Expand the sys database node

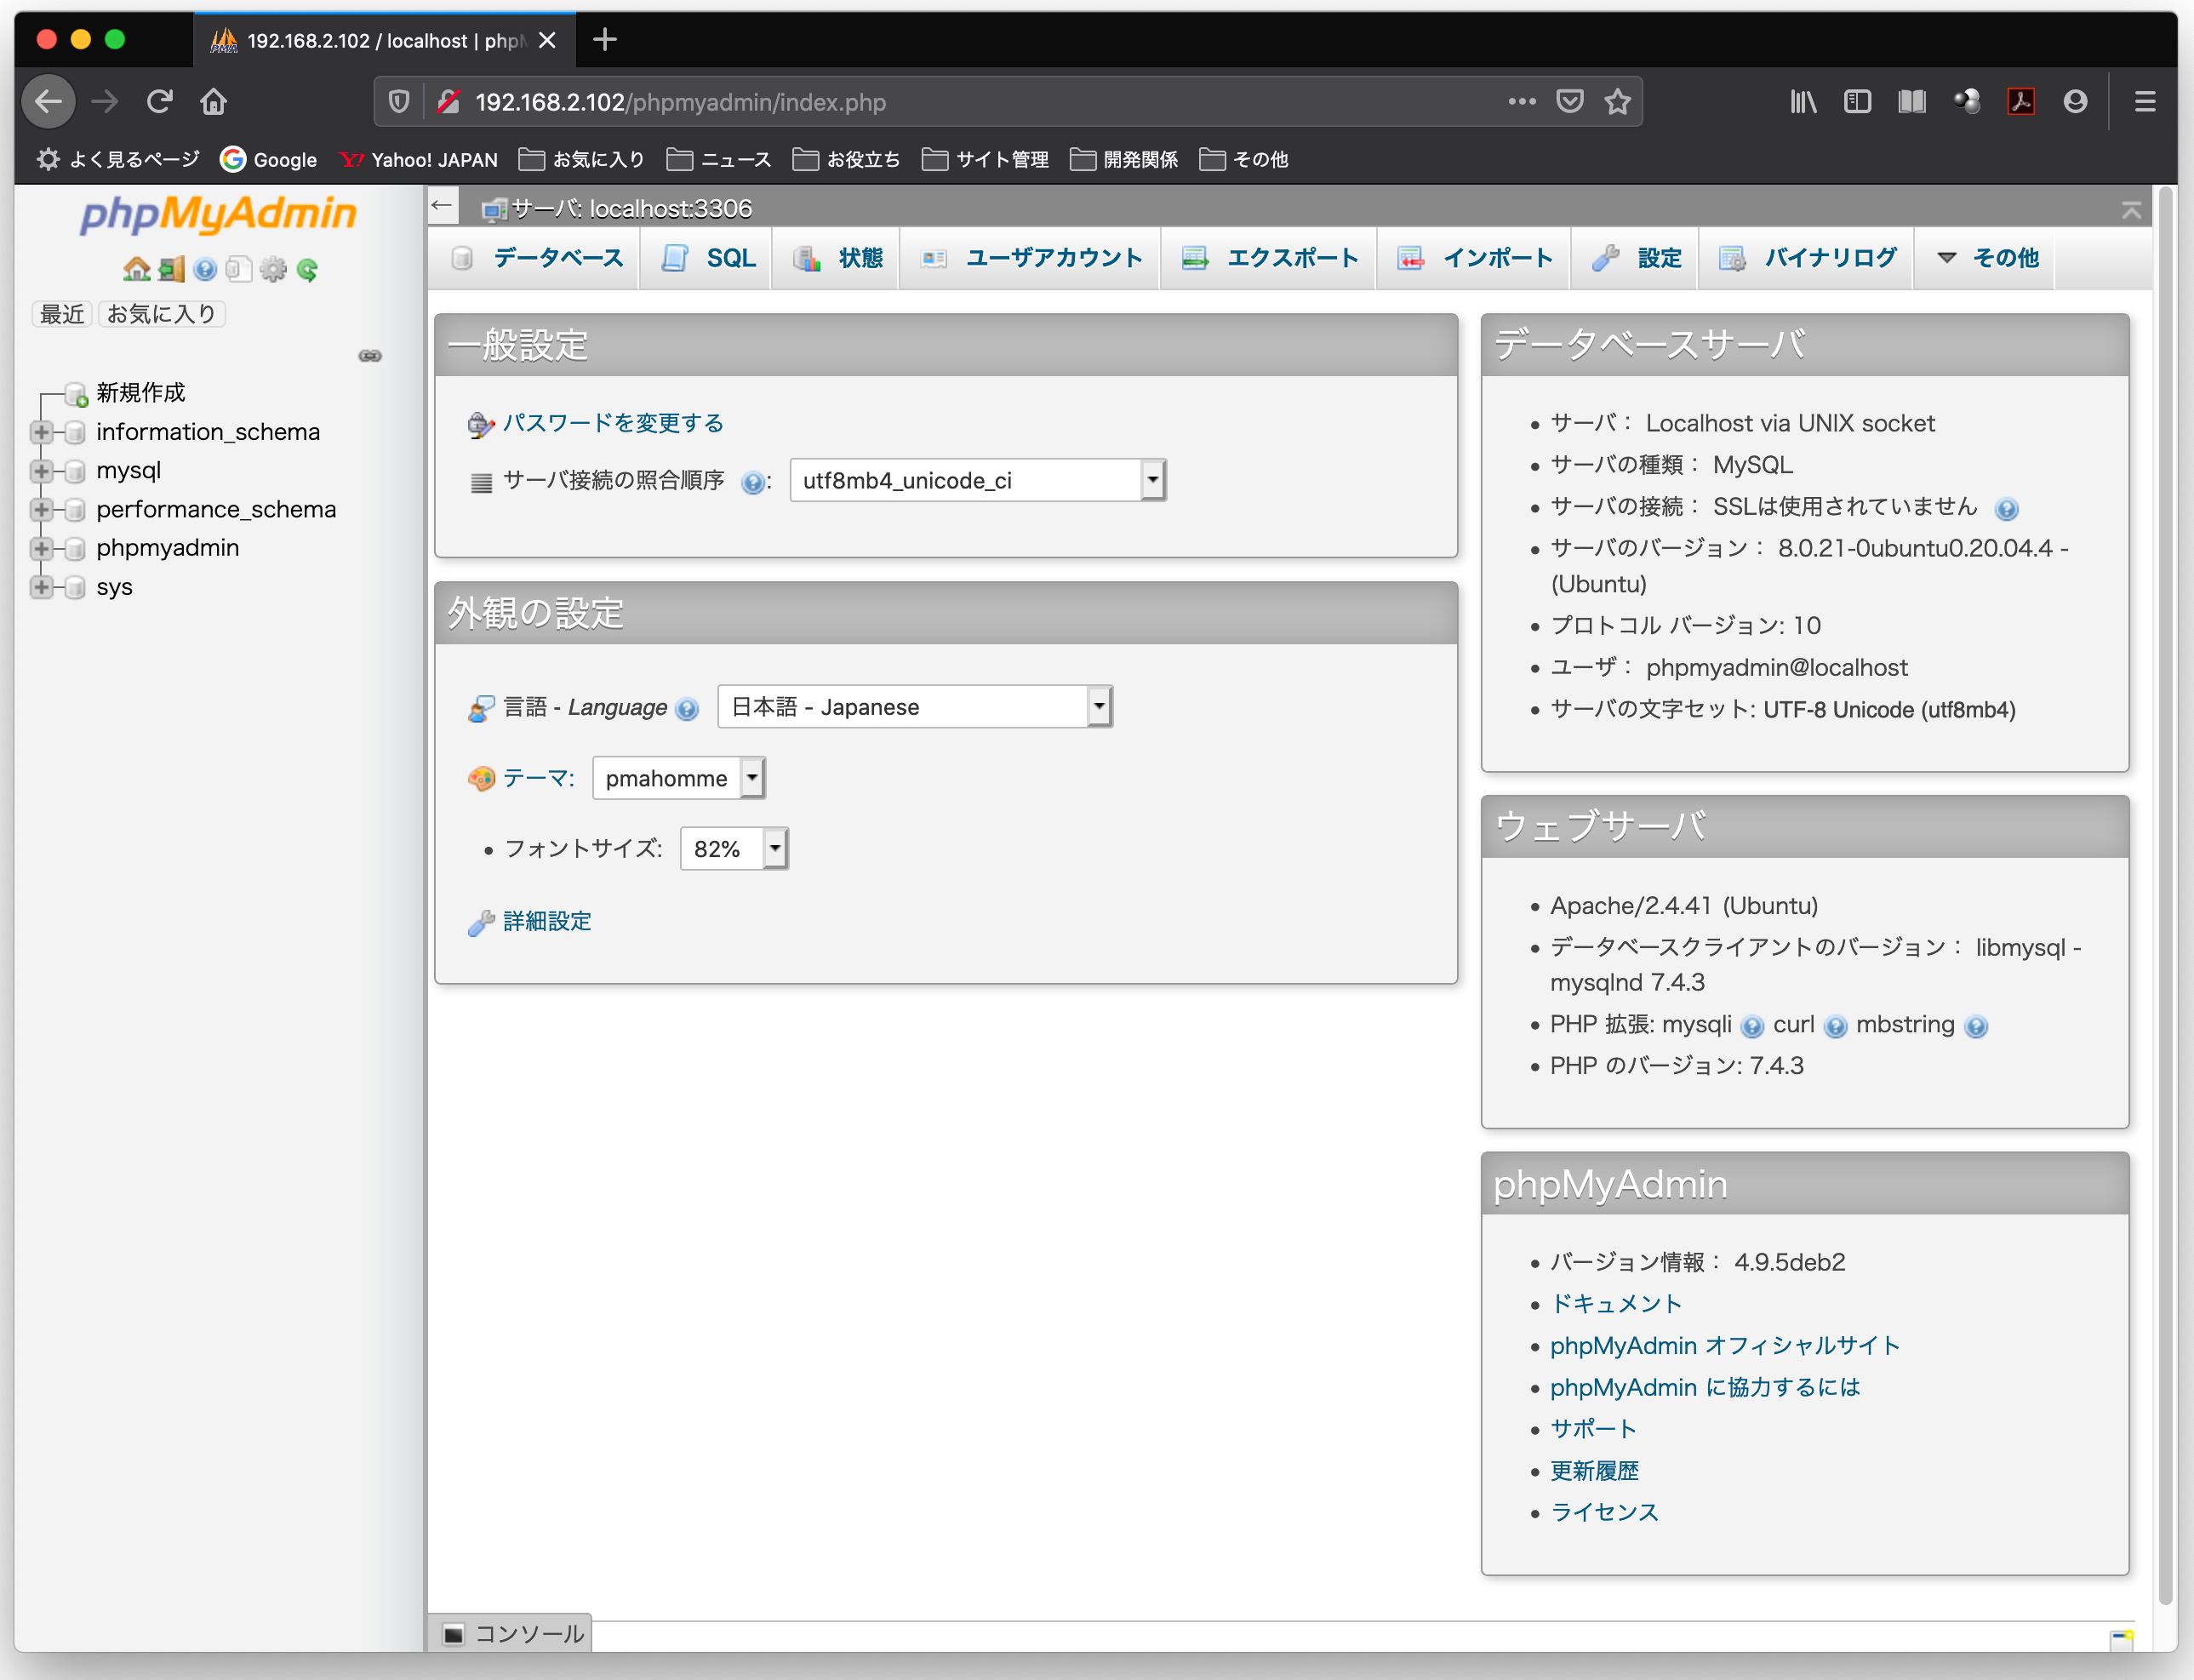[x=41, y=587]
